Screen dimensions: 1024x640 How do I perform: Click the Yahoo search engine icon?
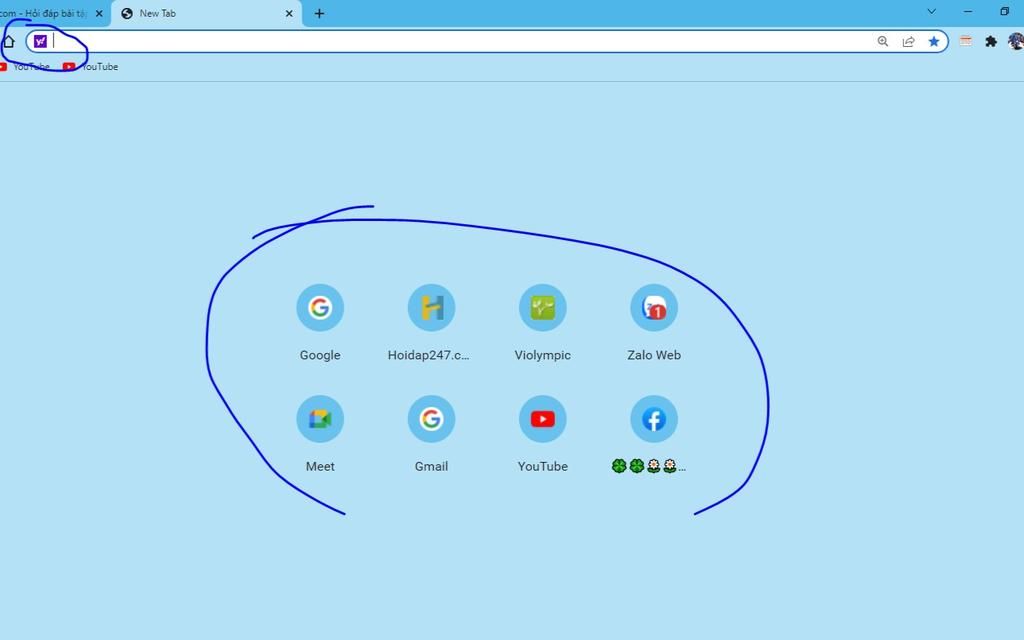click(x=40, y=41)
